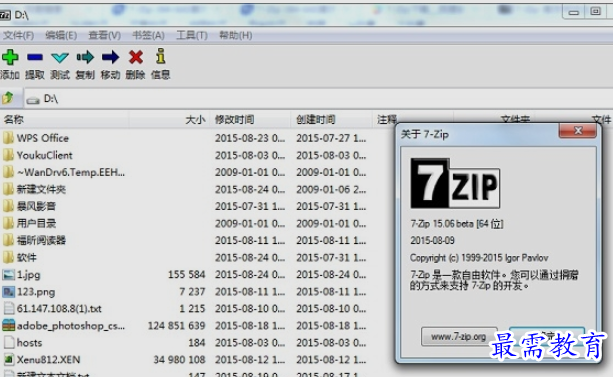
Task: Click the 7-Zip title bar app icon
Action: click(5, 15)
